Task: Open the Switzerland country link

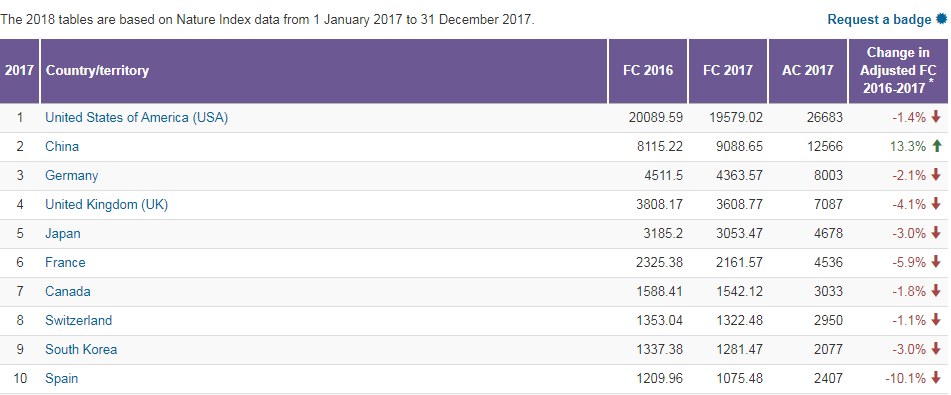Action: 78,320
